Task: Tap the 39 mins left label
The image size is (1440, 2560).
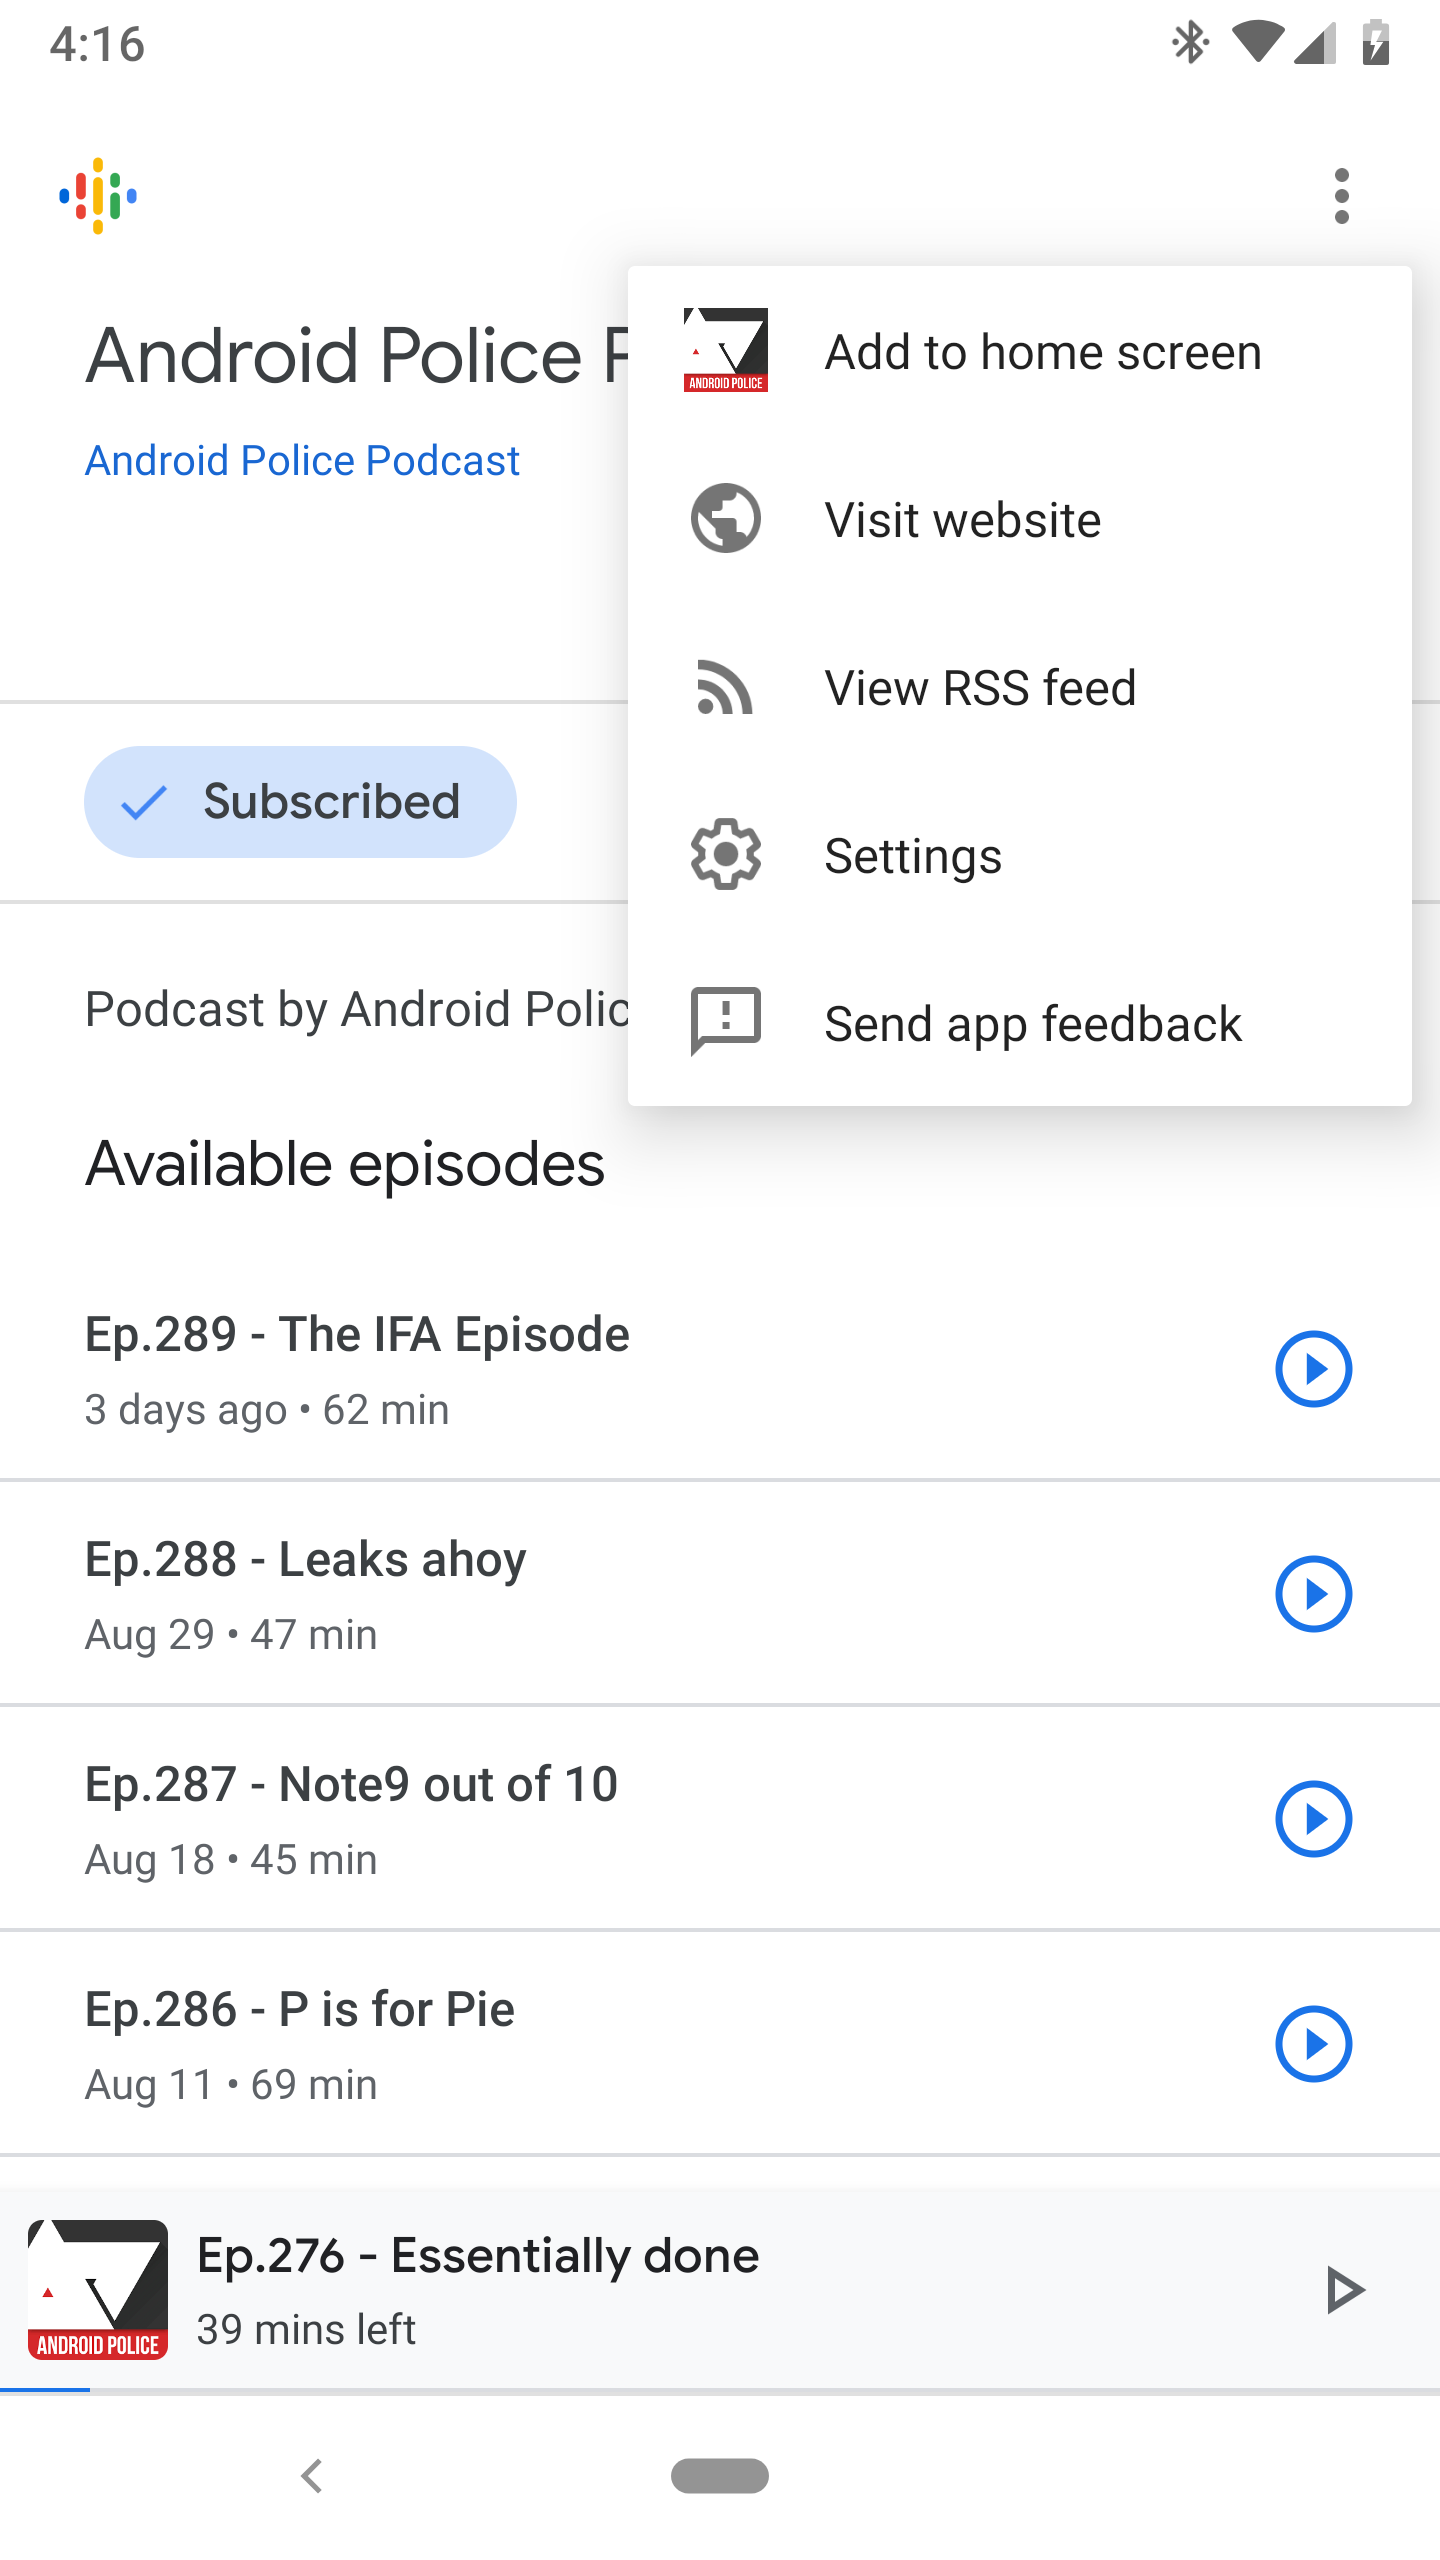Action: coord(305,2330)
